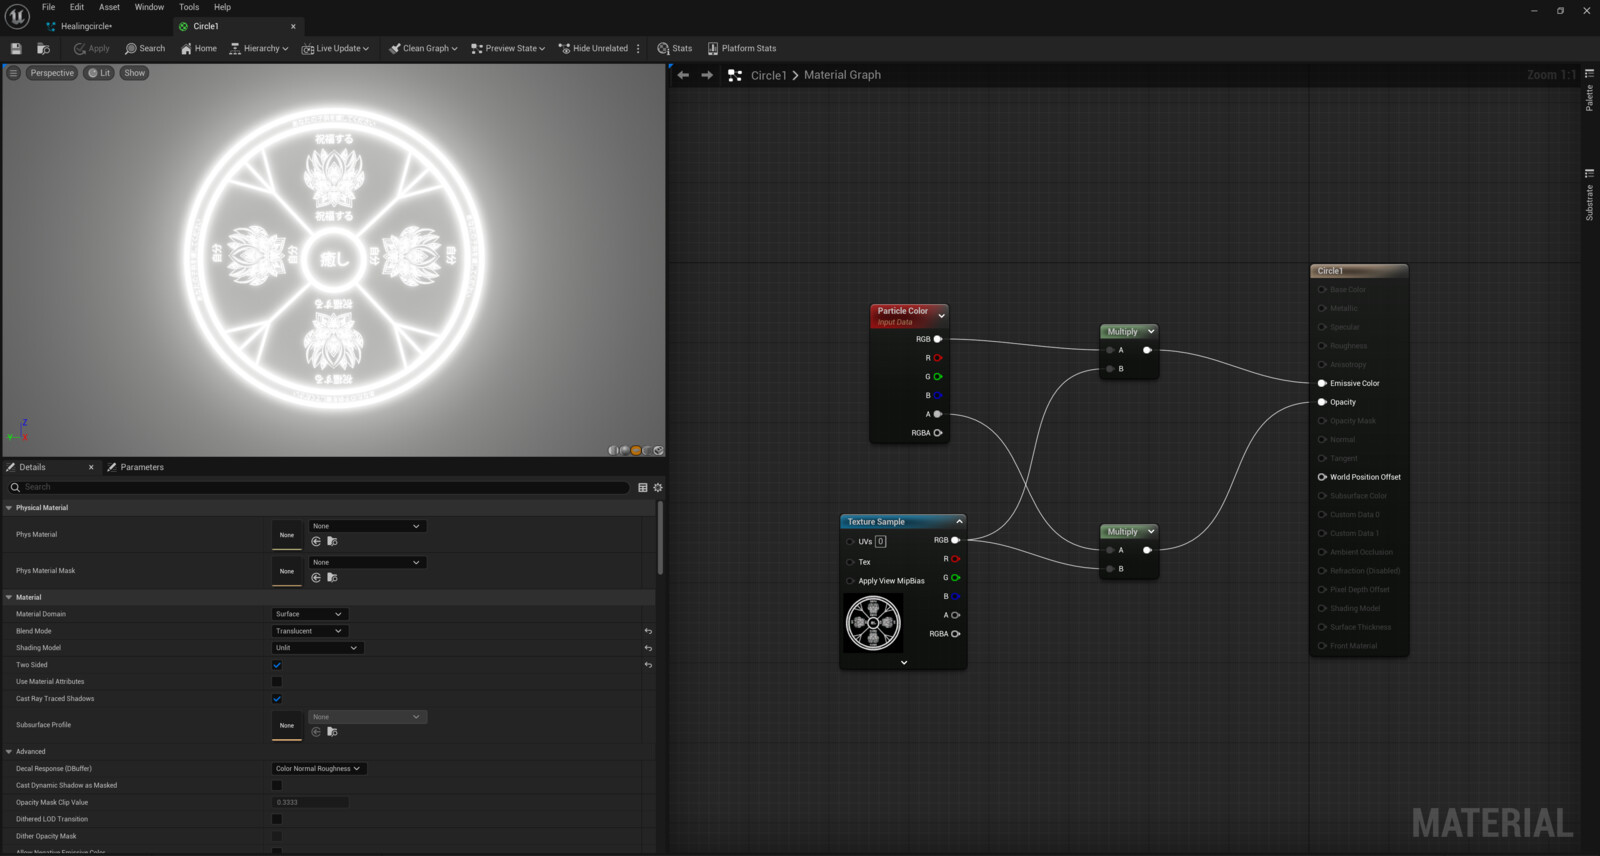Open Decal Response Color Normal Roughness dropdown
Viewport: 1600px width, 856px height.
[x=319, y=769]
